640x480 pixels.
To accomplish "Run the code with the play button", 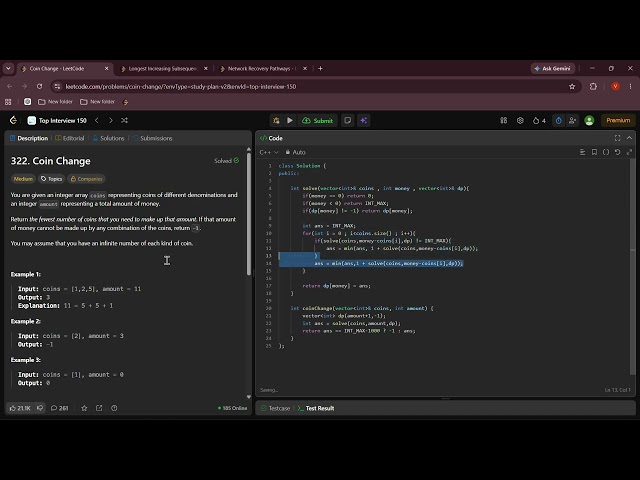I will point(290,120).
